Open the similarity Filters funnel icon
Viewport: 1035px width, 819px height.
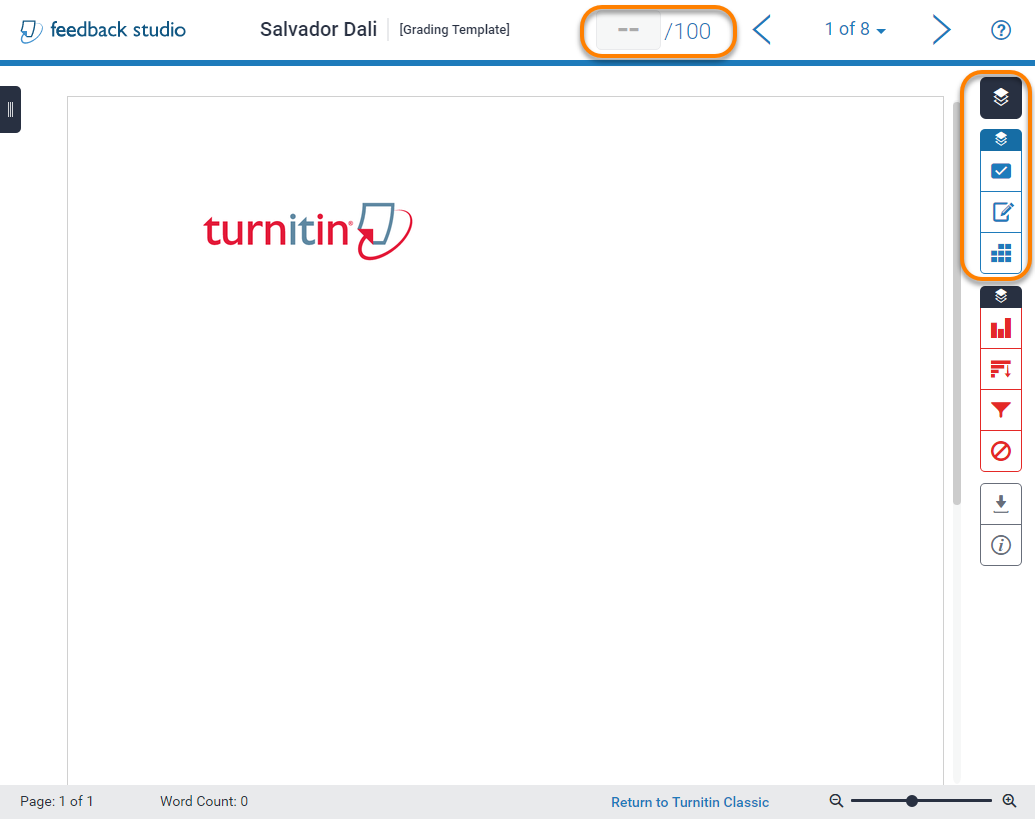point(1001,410)
